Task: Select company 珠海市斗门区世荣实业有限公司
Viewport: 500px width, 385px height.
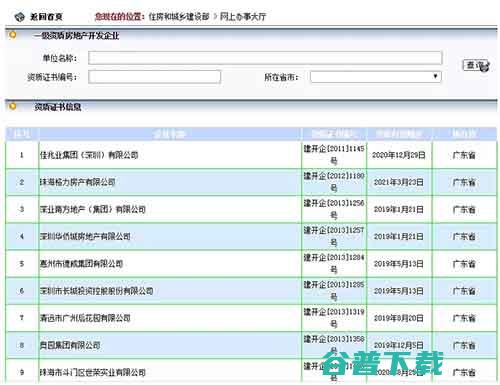Action: (x=93, y=372)
